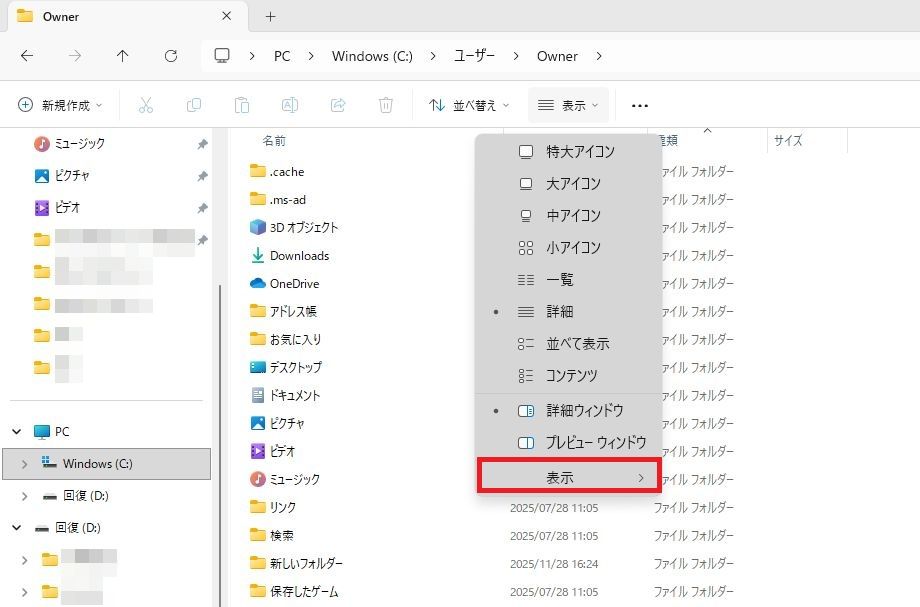The height and width of the screenshot is (607, 920).
Task: Go up one folder level
Action: [123, 56]
